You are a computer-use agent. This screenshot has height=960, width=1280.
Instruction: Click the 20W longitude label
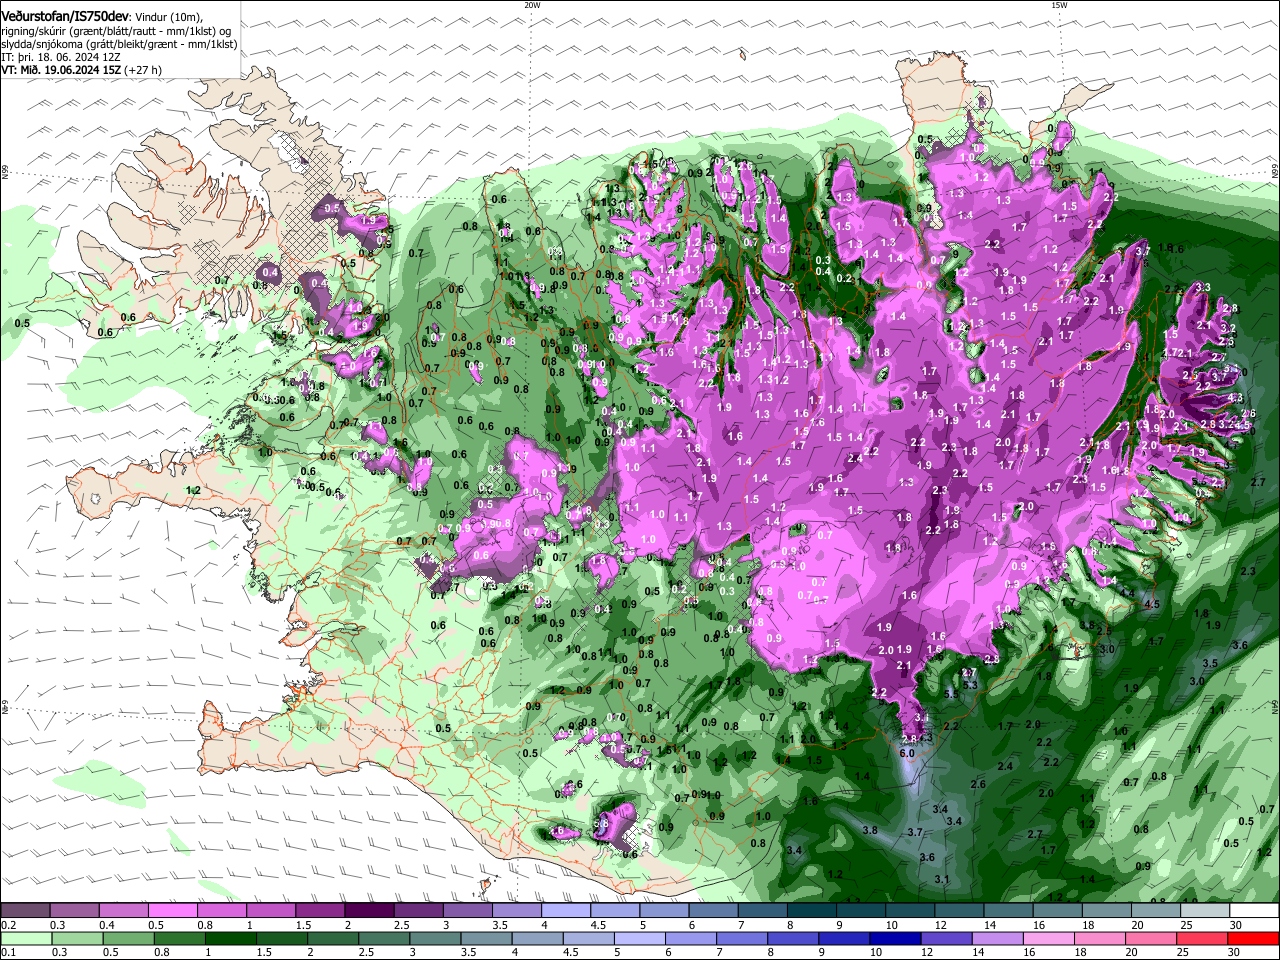[x=532, y=5]
